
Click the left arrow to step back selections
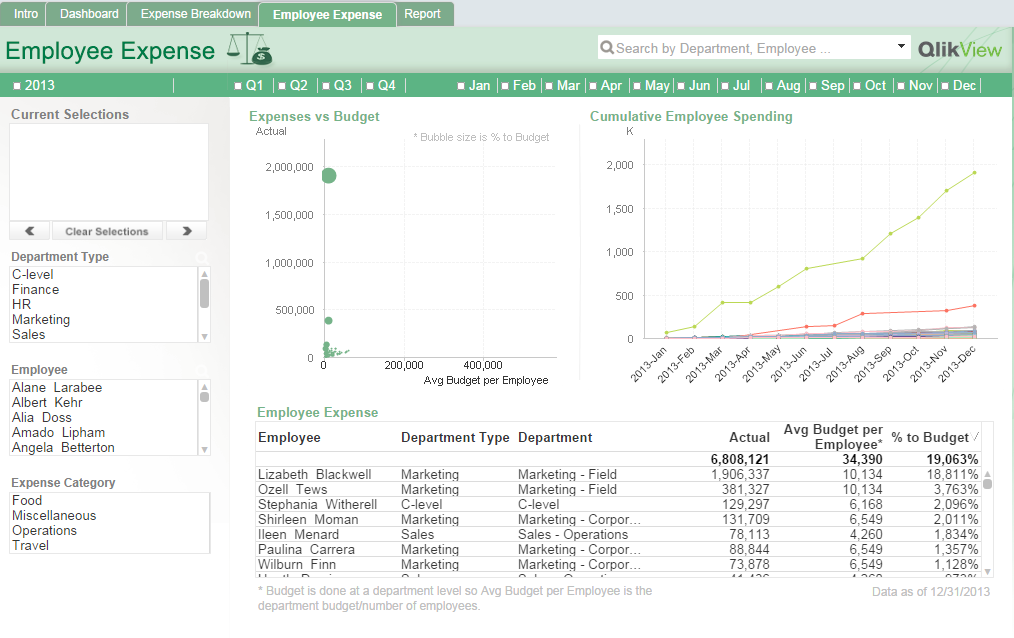pos(29,231)
